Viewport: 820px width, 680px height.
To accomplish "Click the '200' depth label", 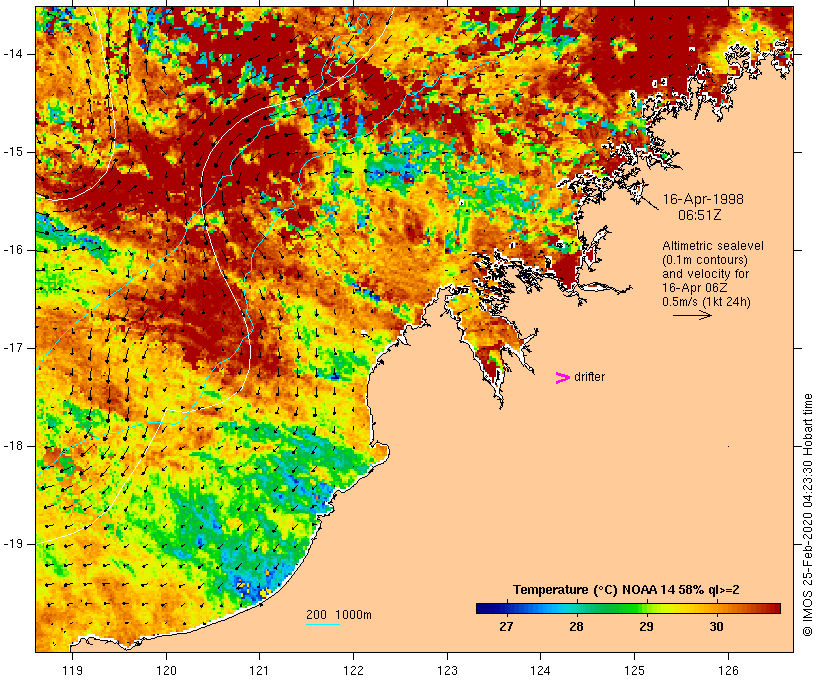I will point(316,615).
